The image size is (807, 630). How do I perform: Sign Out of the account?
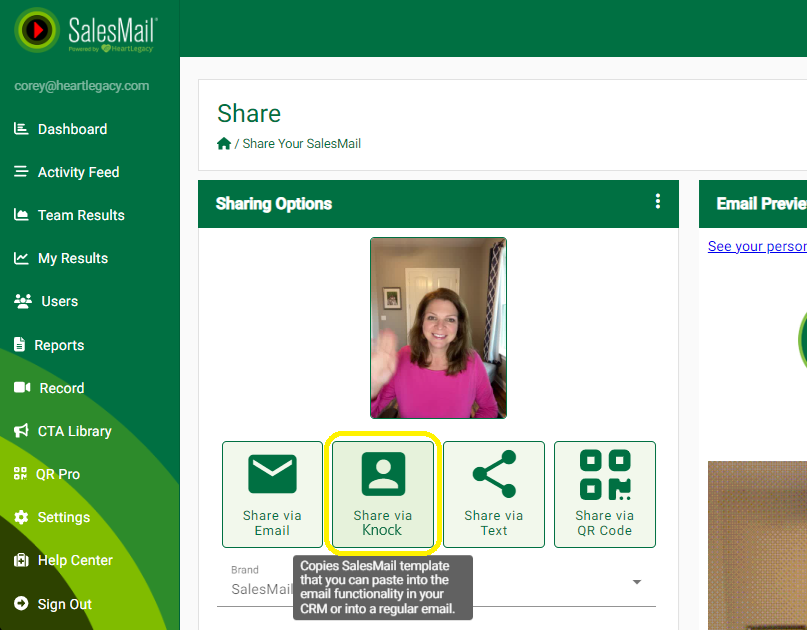[x=64, y=604]
